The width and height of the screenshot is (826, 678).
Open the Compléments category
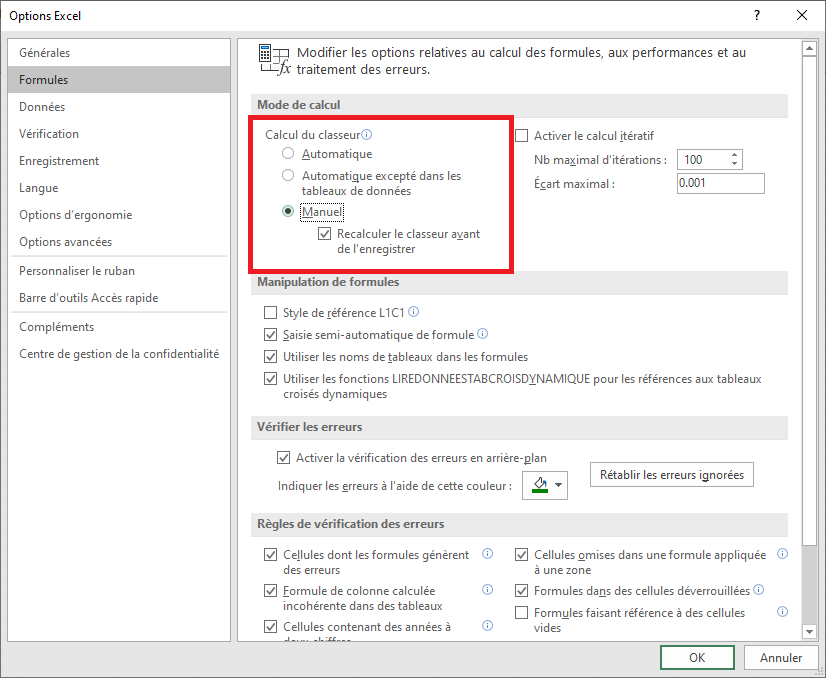[119, 327]
